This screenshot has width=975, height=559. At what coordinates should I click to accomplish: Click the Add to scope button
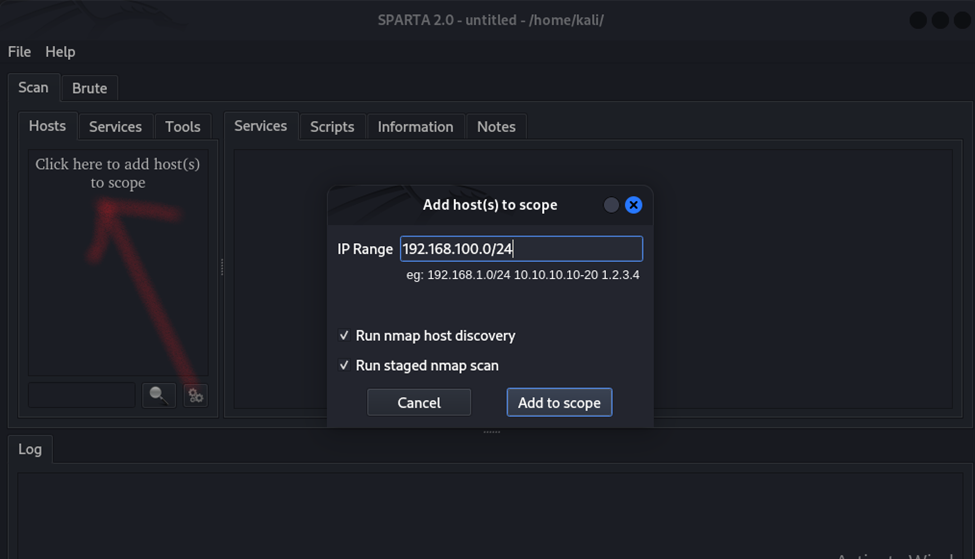pos(559,402)
